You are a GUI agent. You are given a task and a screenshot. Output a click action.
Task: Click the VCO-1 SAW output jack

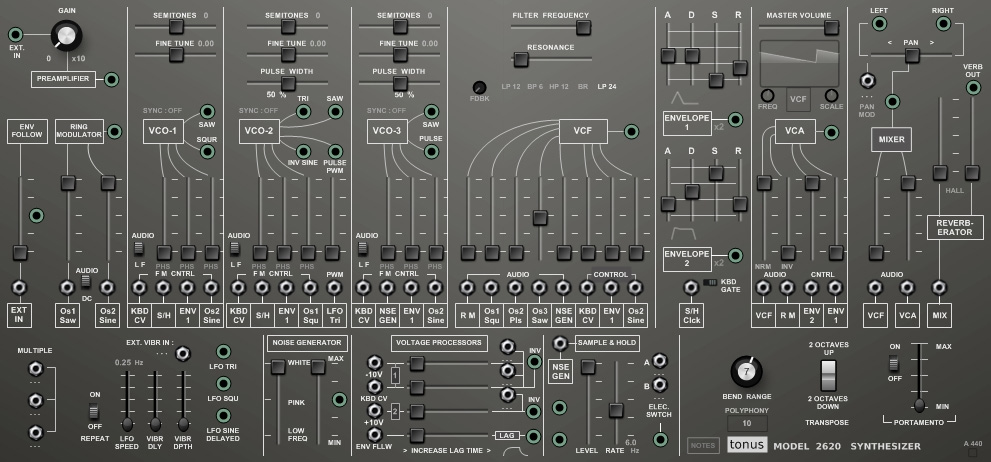tap(207, 112)
